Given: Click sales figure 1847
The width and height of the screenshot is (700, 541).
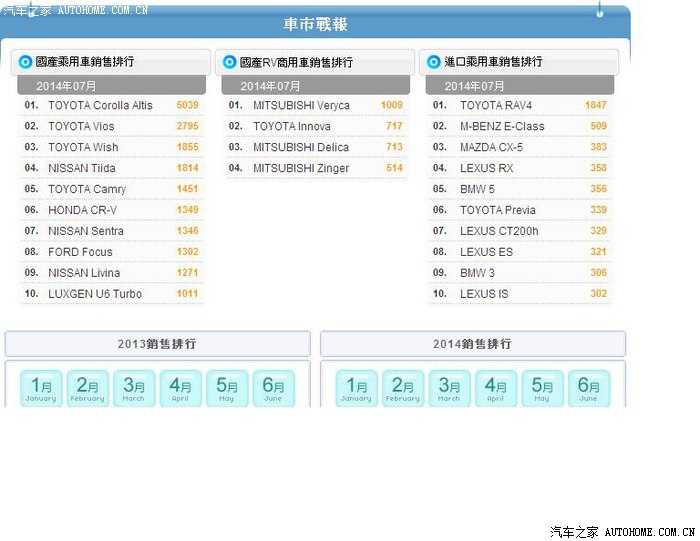Looking at the screenshot, I should (596, 105).
